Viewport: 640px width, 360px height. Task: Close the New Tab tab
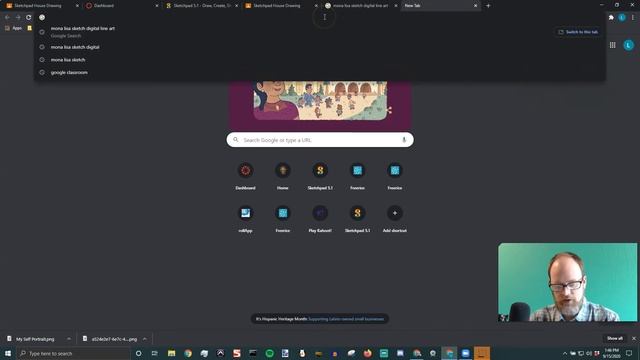[x=475, y=6]
